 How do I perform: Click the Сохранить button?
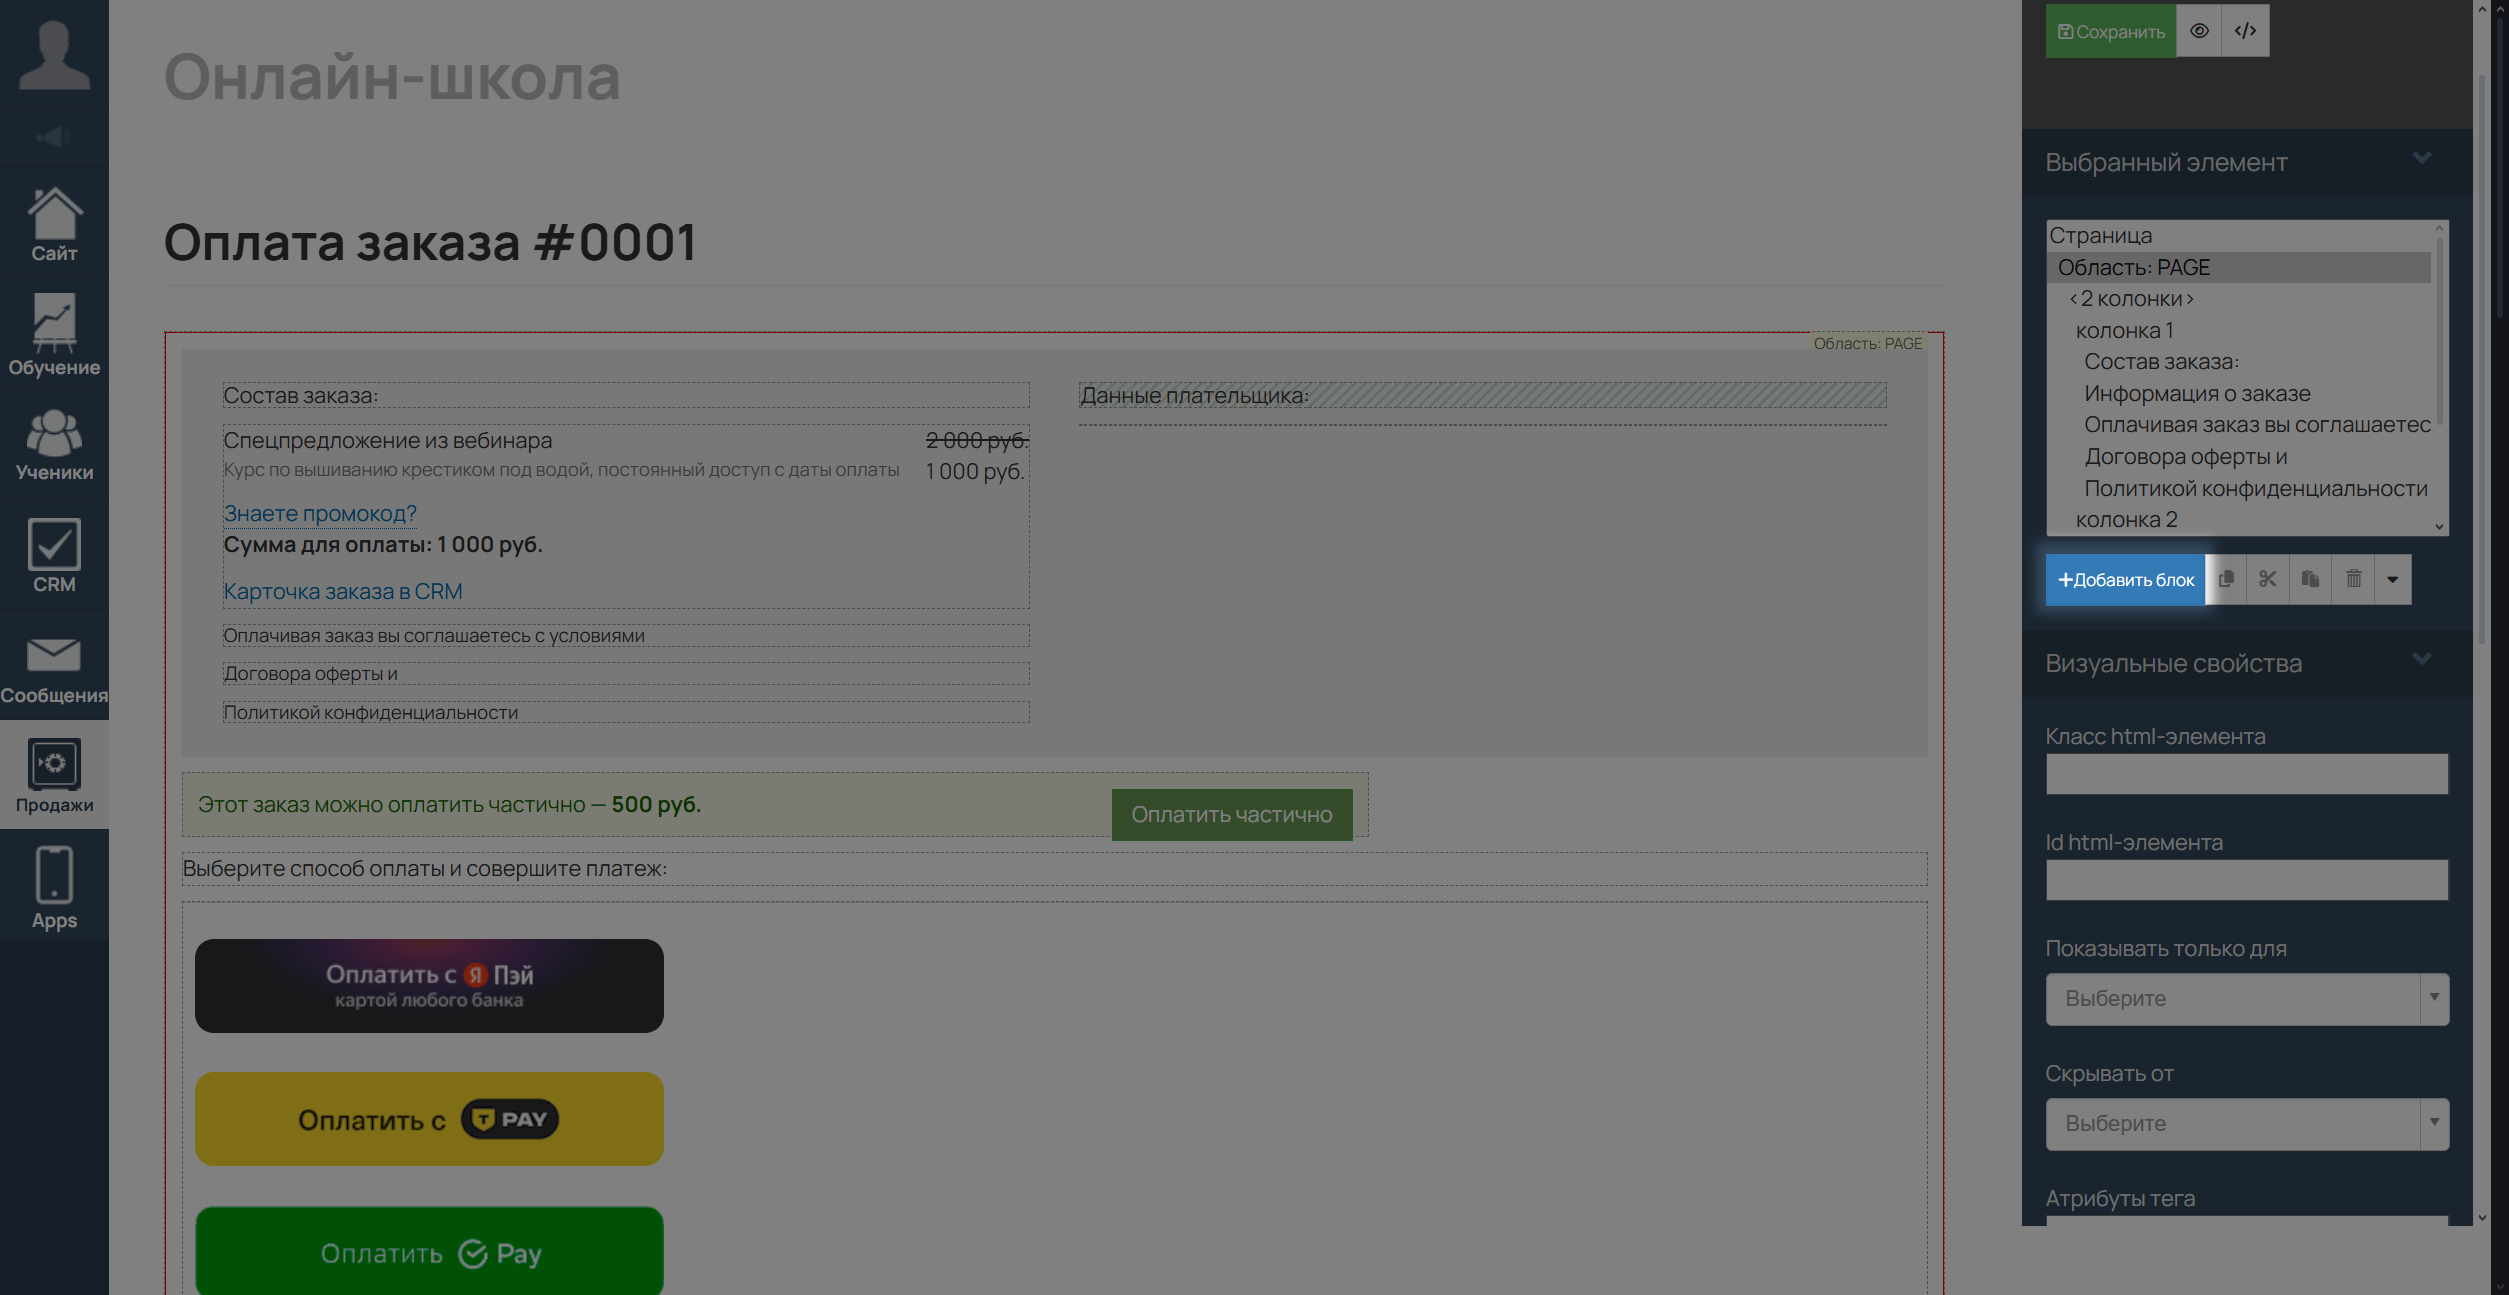pos(2110,31)
